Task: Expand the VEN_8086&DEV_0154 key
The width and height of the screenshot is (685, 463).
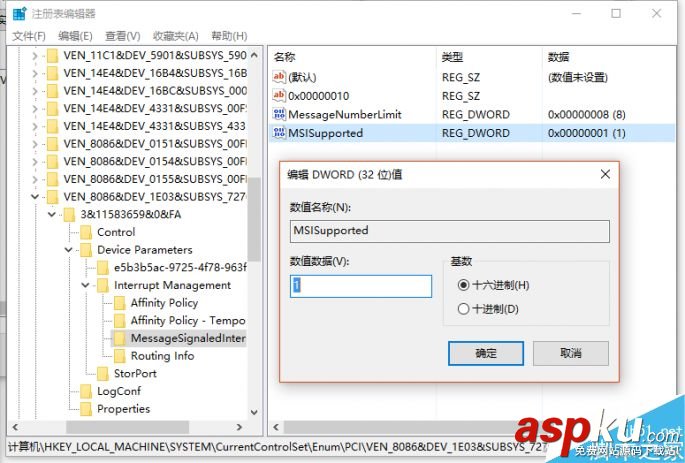Action: point(35,162)
